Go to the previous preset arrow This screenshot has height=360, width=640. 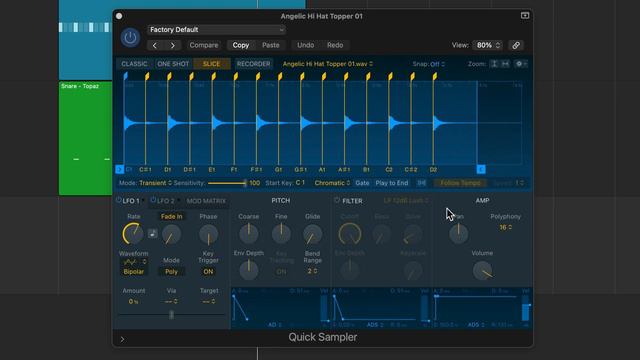tap(155, 45)
